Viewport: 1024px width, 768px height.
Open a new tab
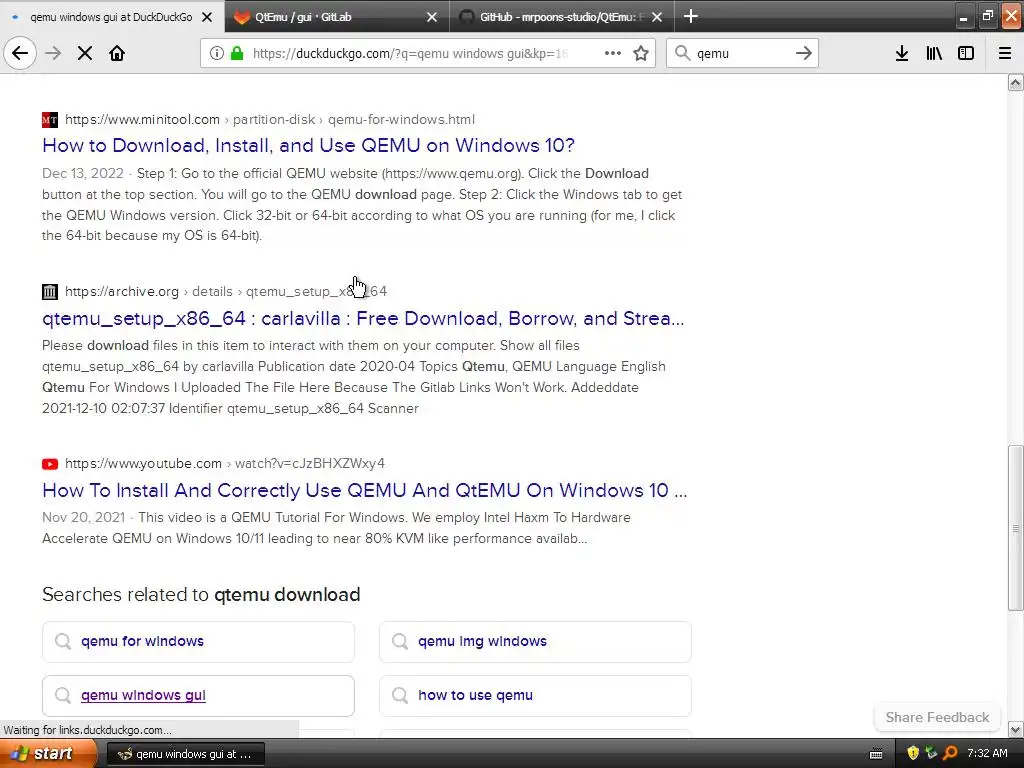coord(691,16)
